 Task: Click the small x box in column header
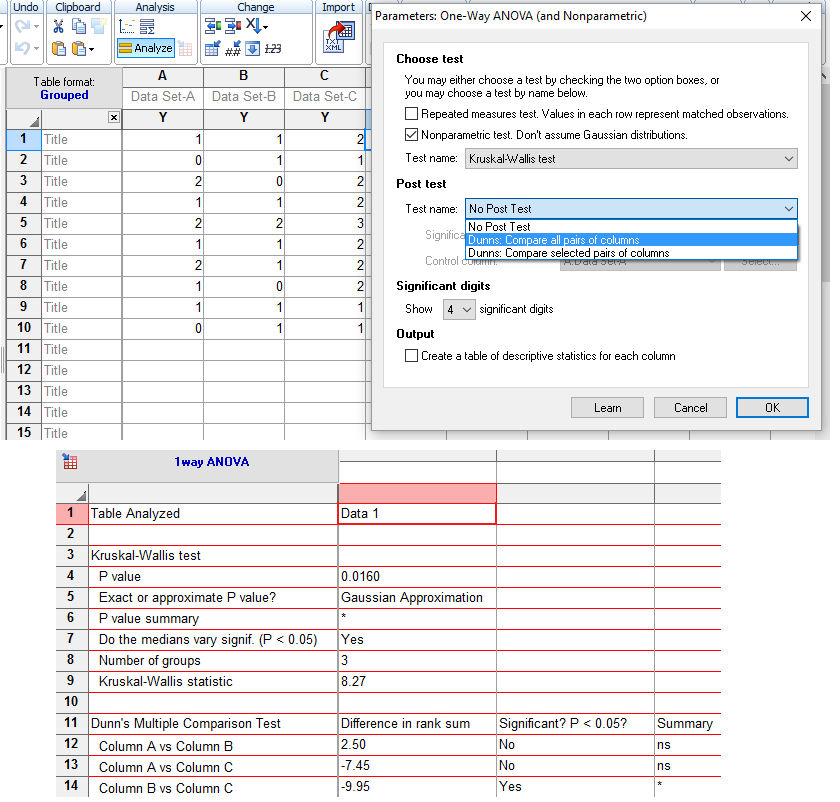click(x=114, y=117)
